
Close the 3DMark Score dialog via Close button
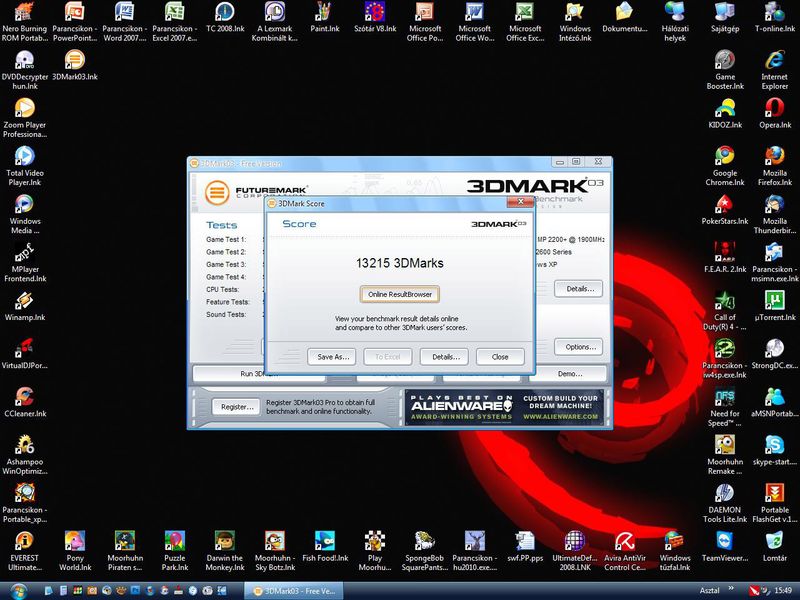500,357
